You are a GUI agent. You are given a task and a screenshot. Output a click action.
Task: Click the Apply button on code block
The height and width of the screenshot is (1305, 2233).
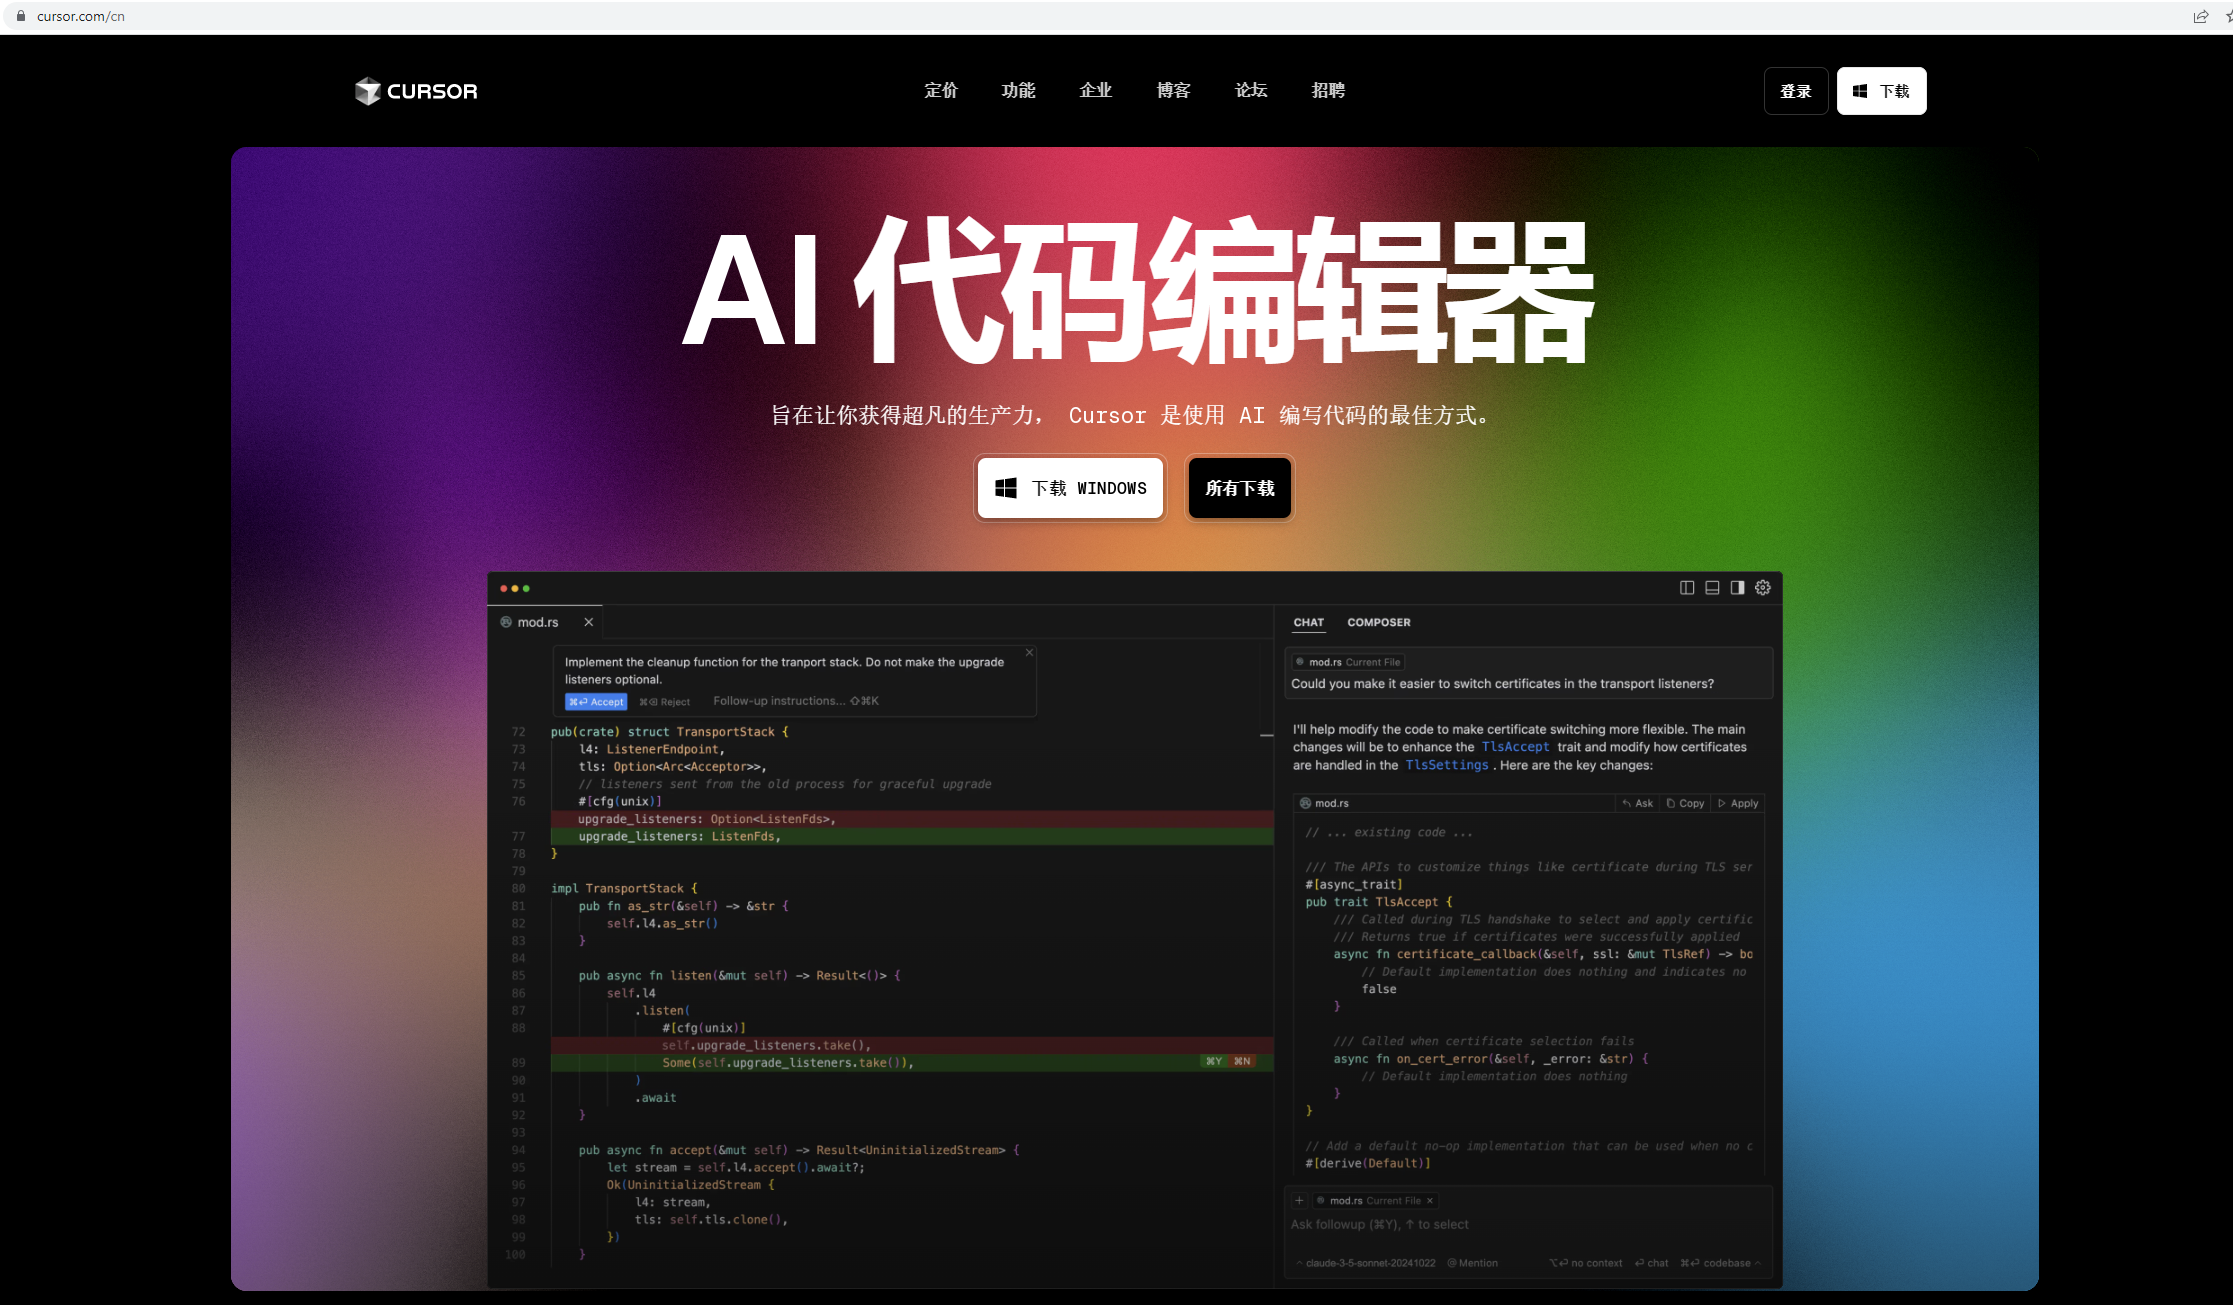coord(1738,803)
